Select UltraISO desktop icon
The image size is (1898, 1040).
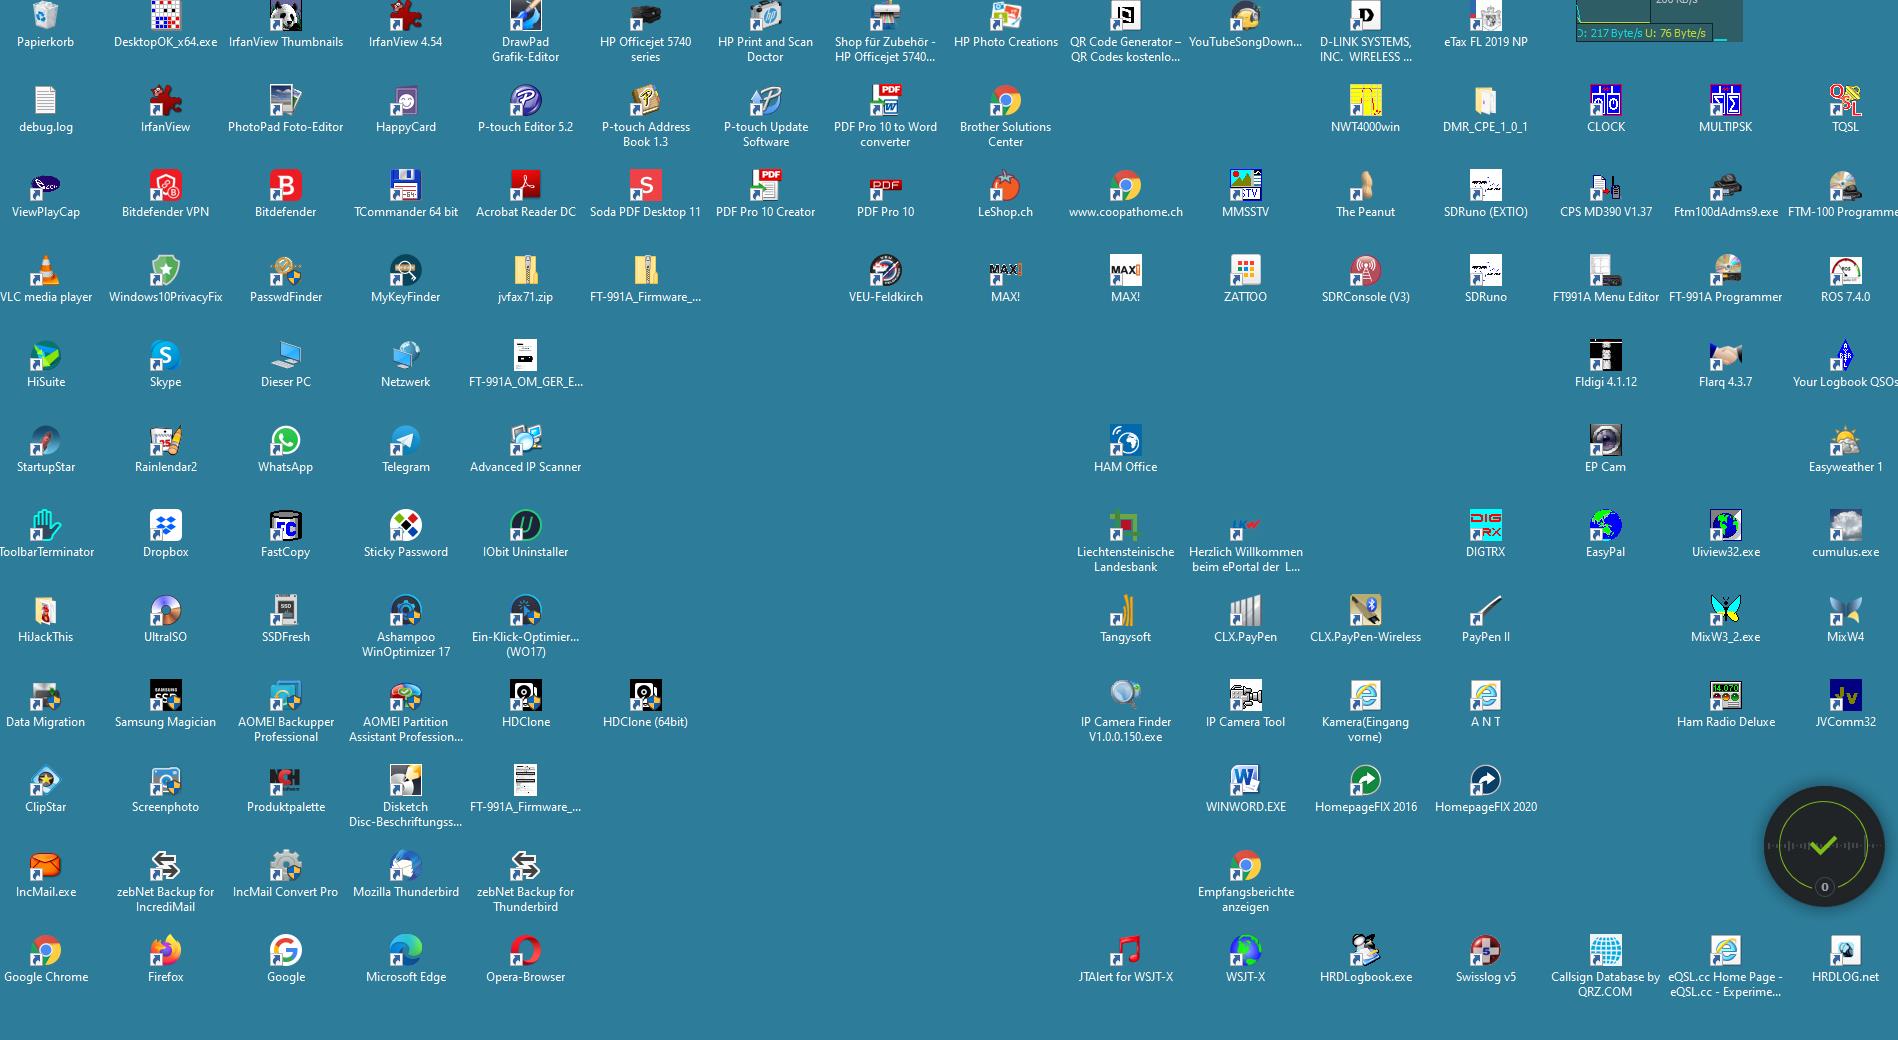point(166,611)
